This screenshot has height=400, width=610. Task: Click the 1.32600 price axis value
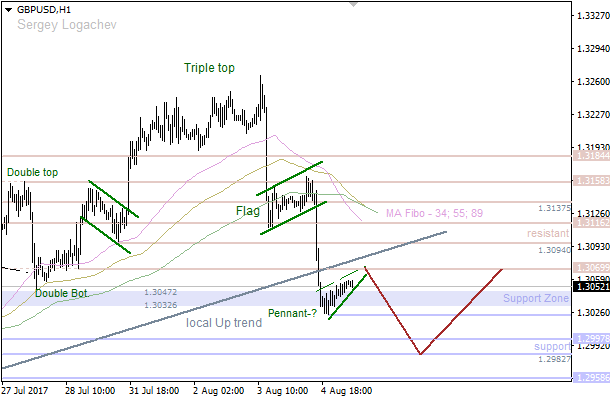coord(594,81)
